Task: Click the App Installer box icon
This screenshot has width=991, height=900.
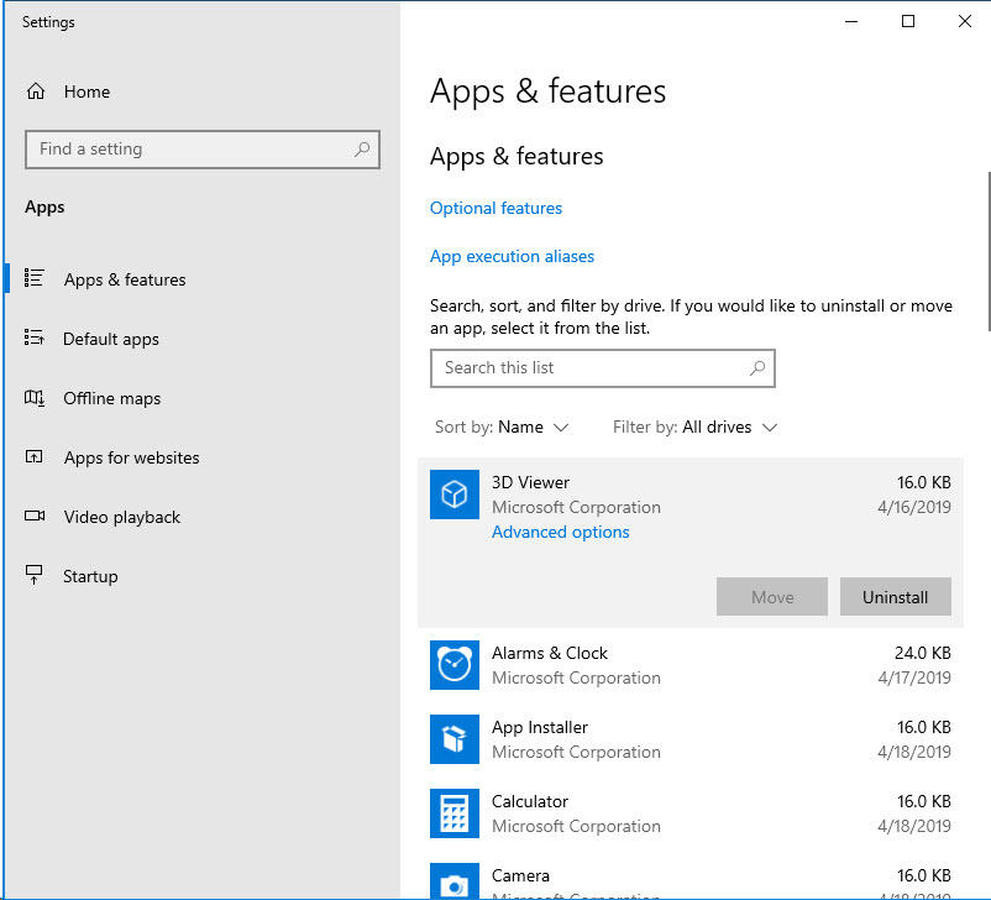Action: pos(454,739)
